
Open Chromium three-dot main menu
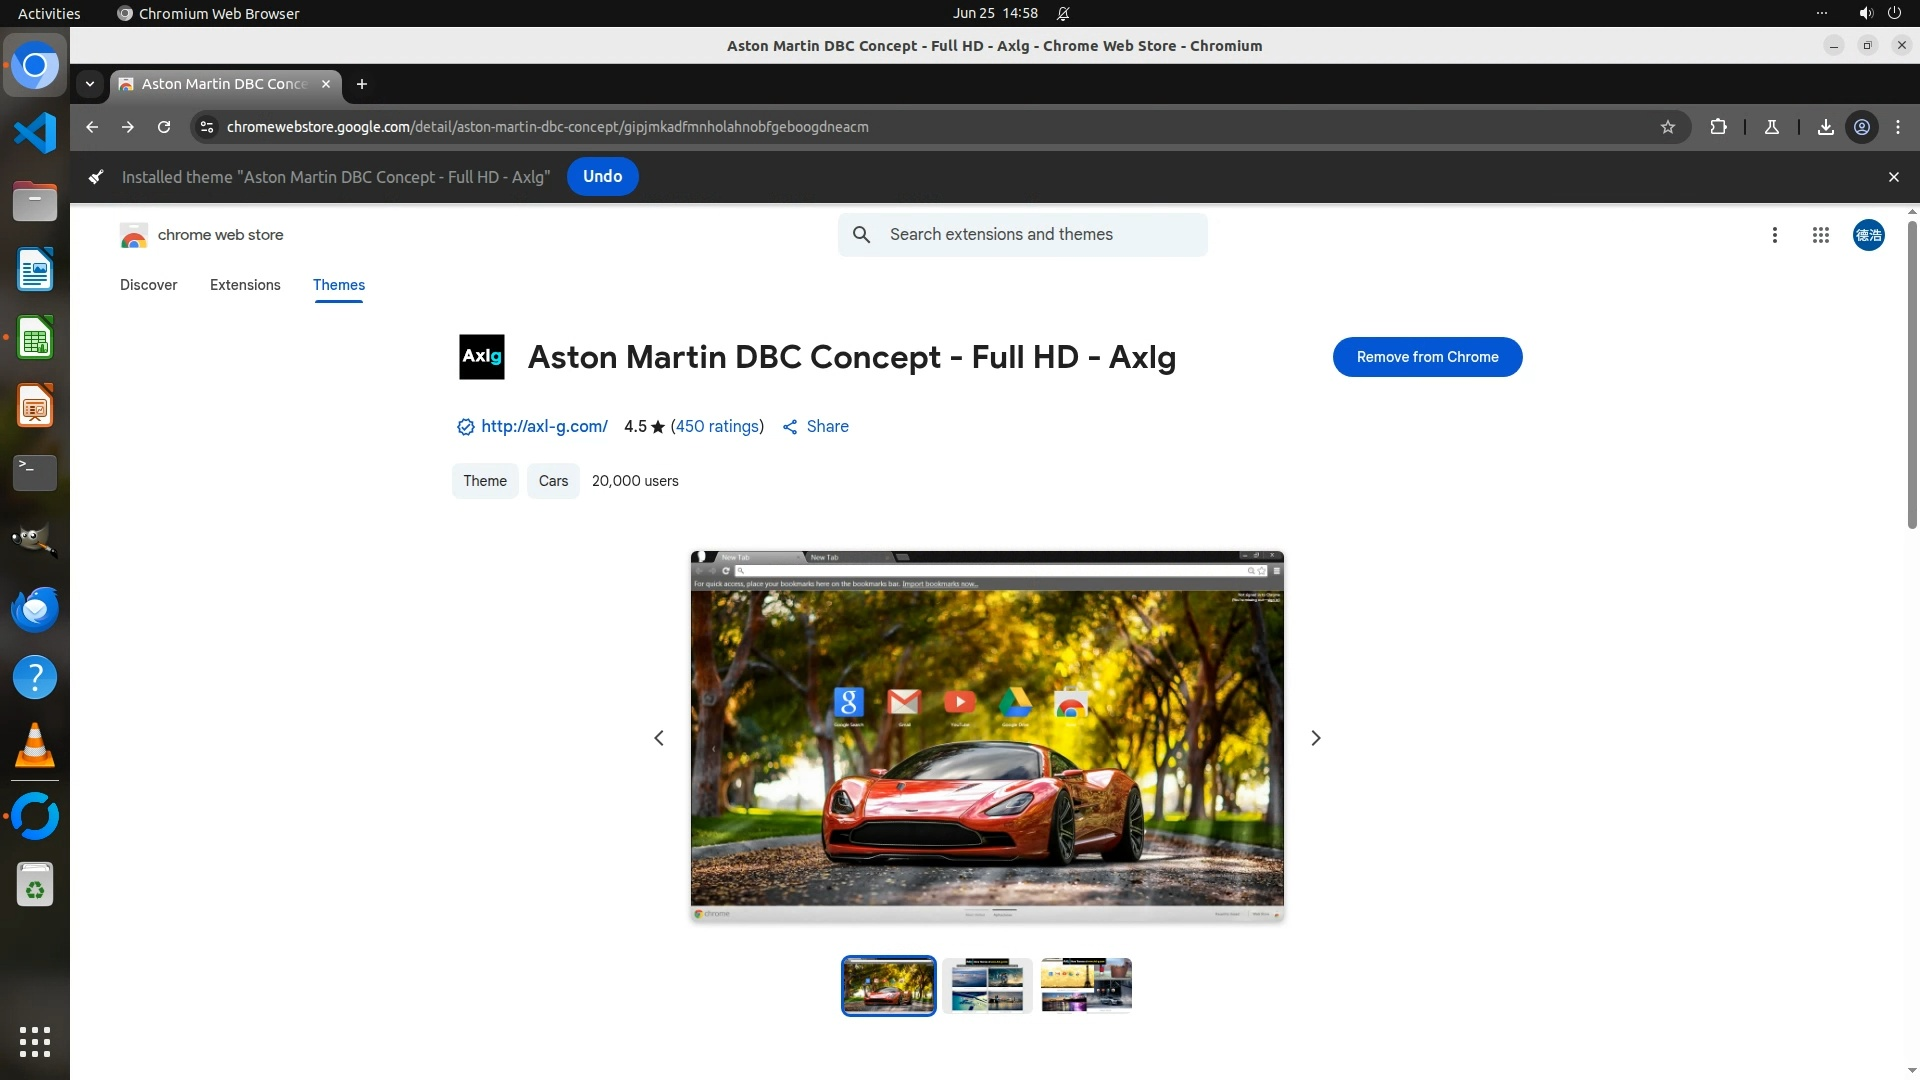(x=1898, y=127)
